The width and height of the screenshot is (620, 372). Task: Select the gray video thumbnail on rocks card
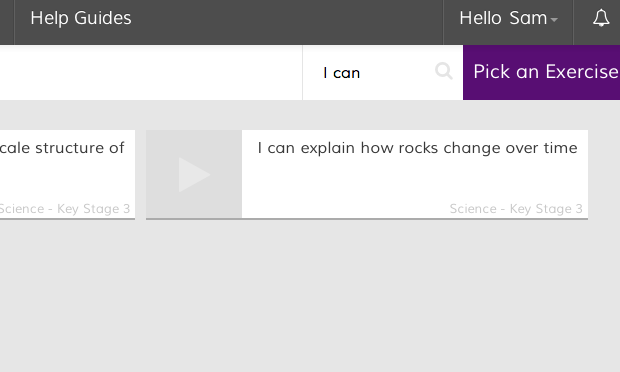point(194,174)
